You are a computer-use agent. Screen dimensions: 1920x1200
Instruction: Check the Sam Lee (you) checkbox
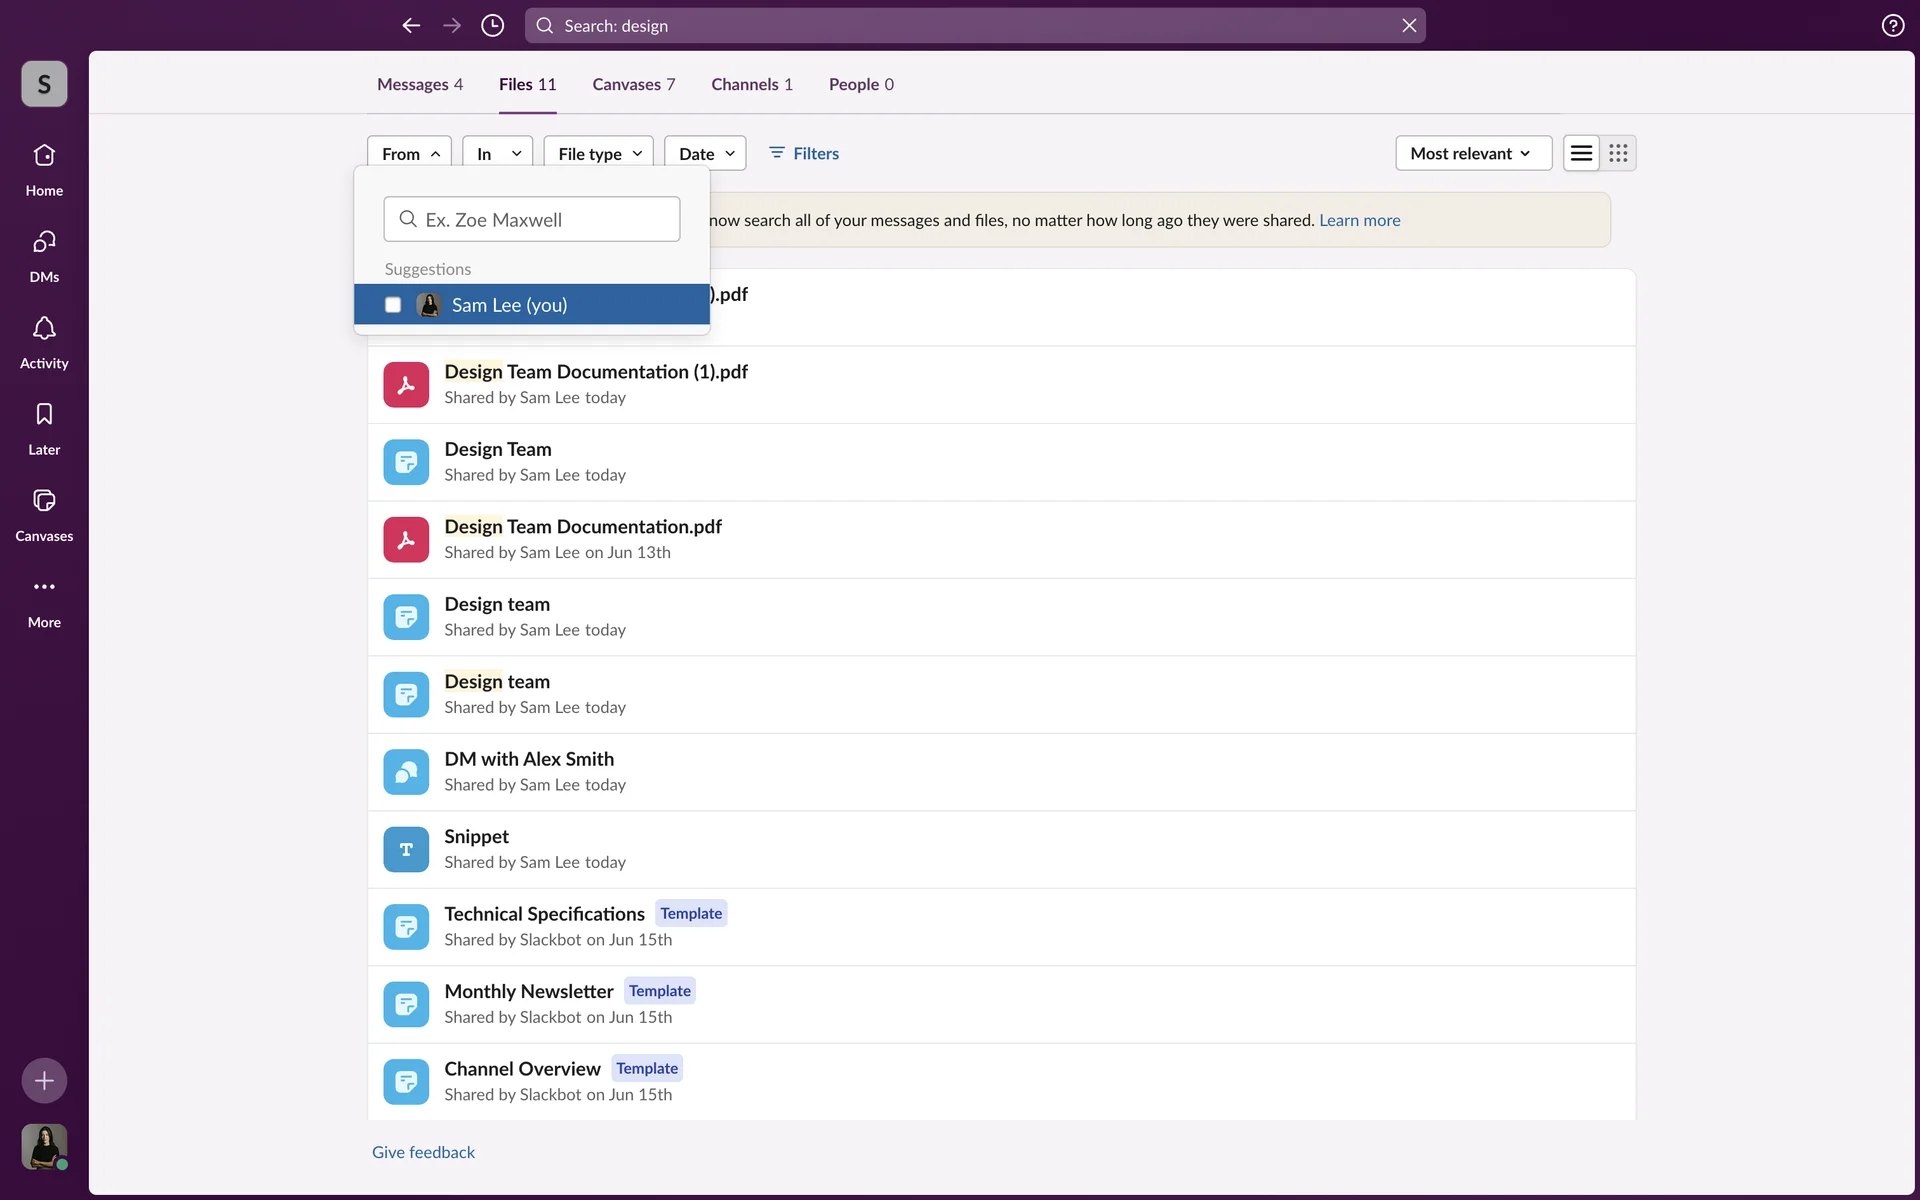[393, 305]
